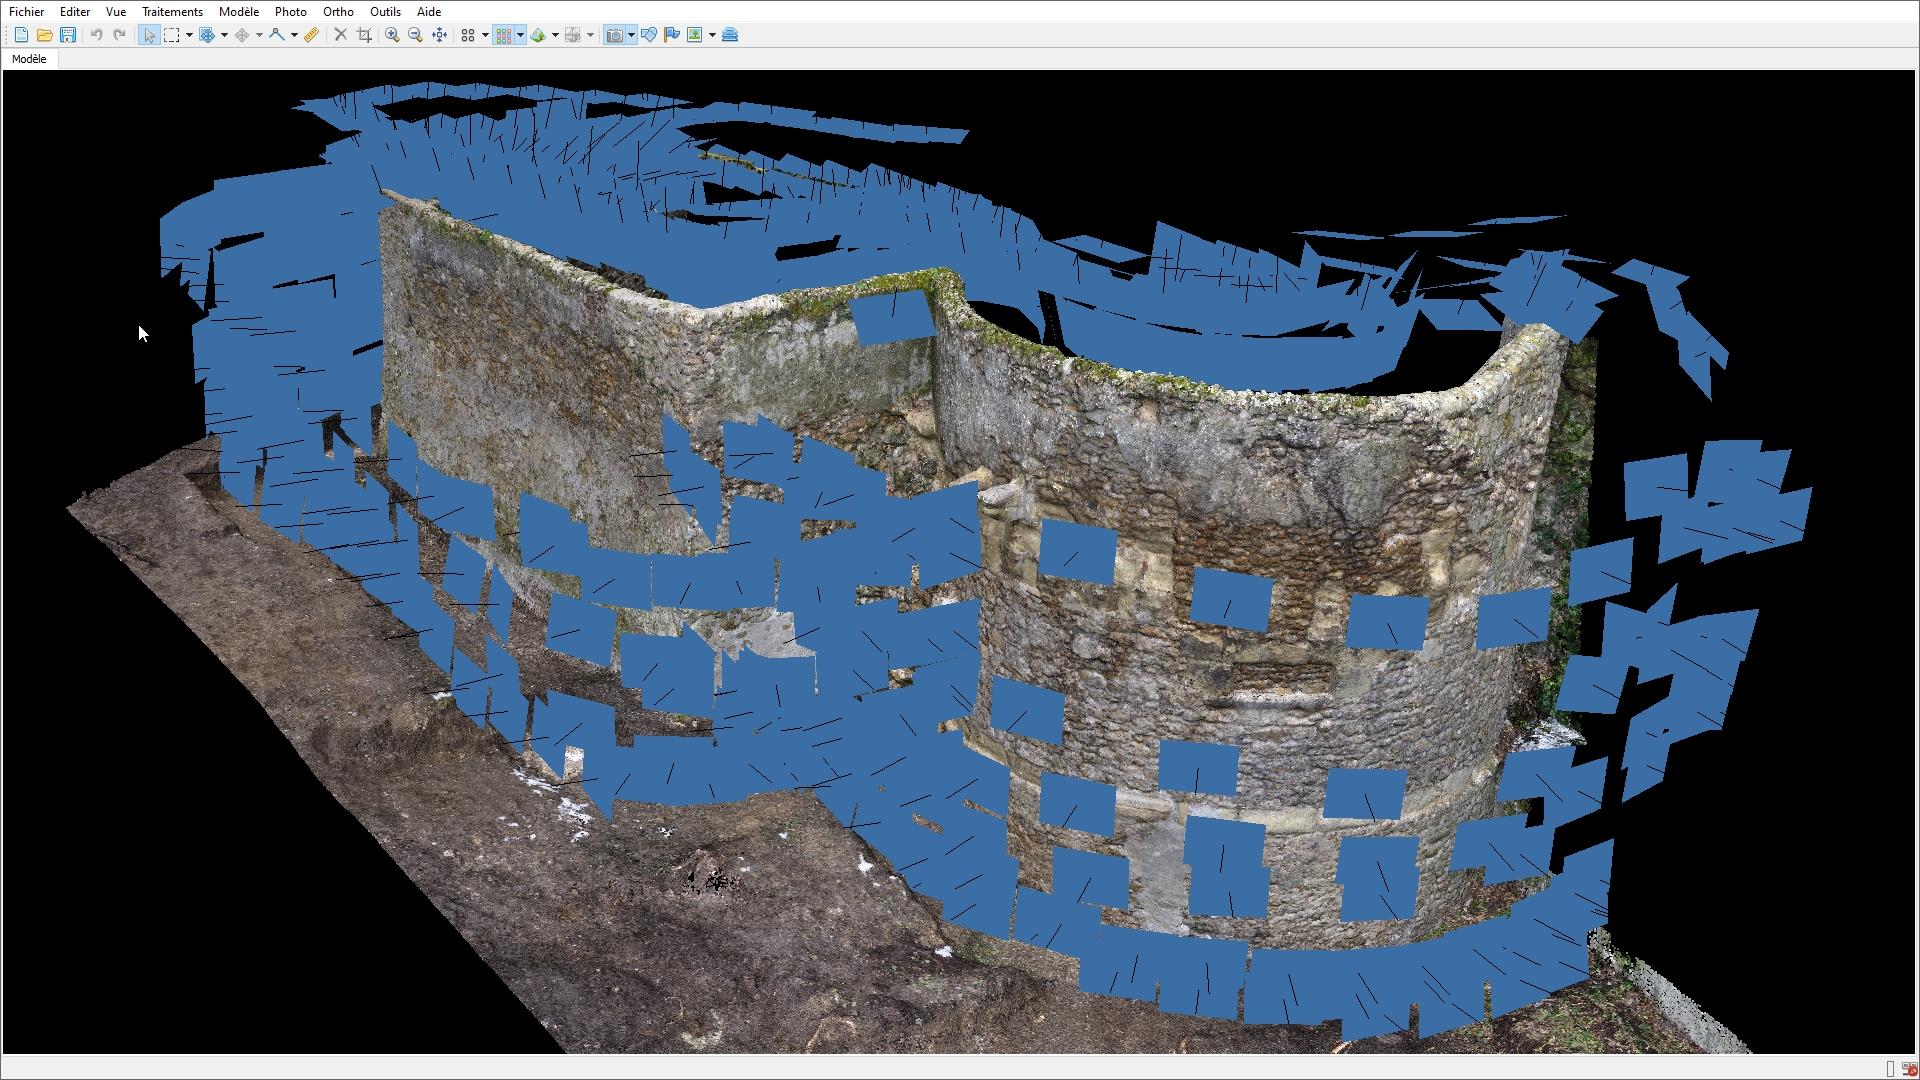Click the zoom out magnifier
Viewport: 1920px width, 1080px height.
click(x=416, y=35)
